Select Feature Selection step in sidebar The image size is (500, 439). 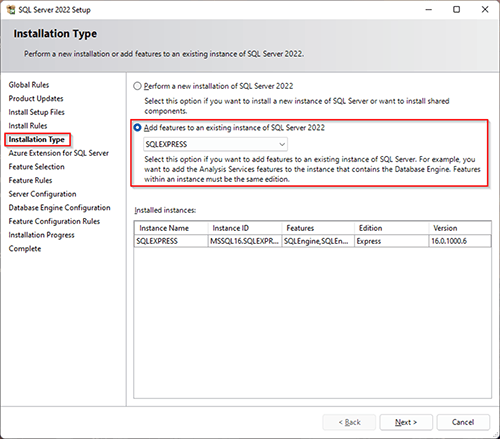click(37, 167)
